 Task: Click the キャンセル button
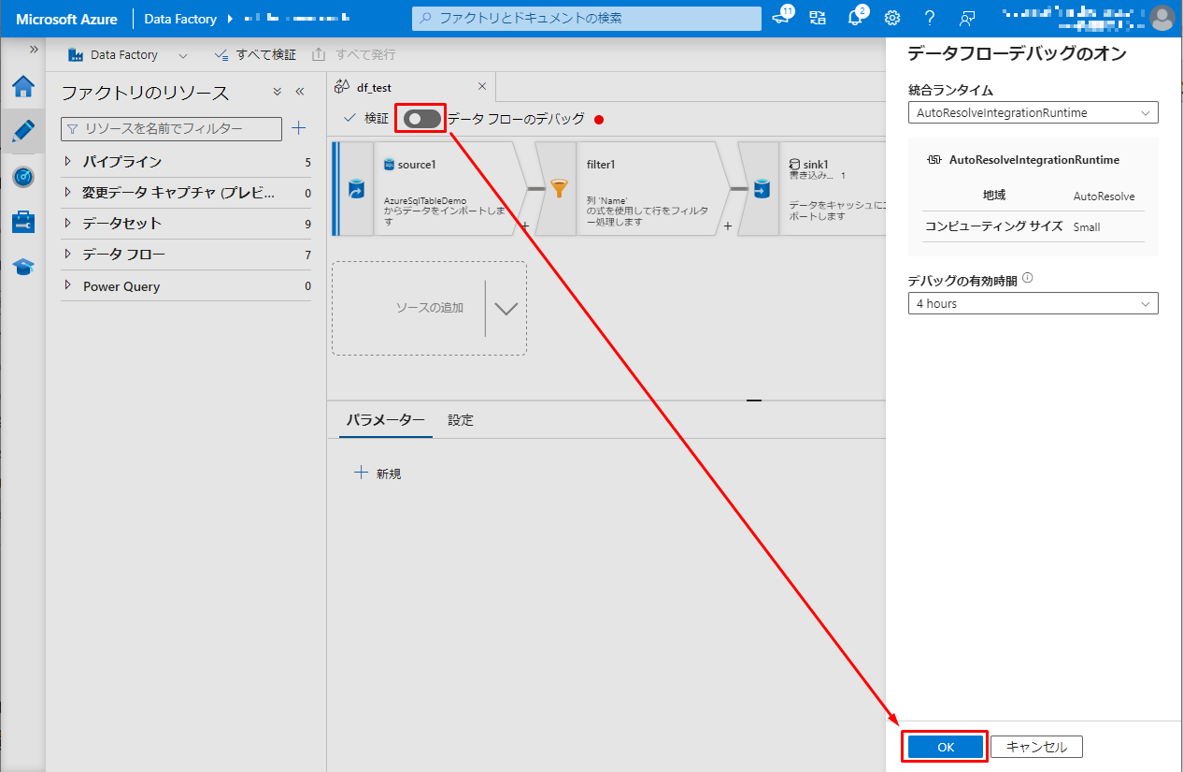(1036, 747)
